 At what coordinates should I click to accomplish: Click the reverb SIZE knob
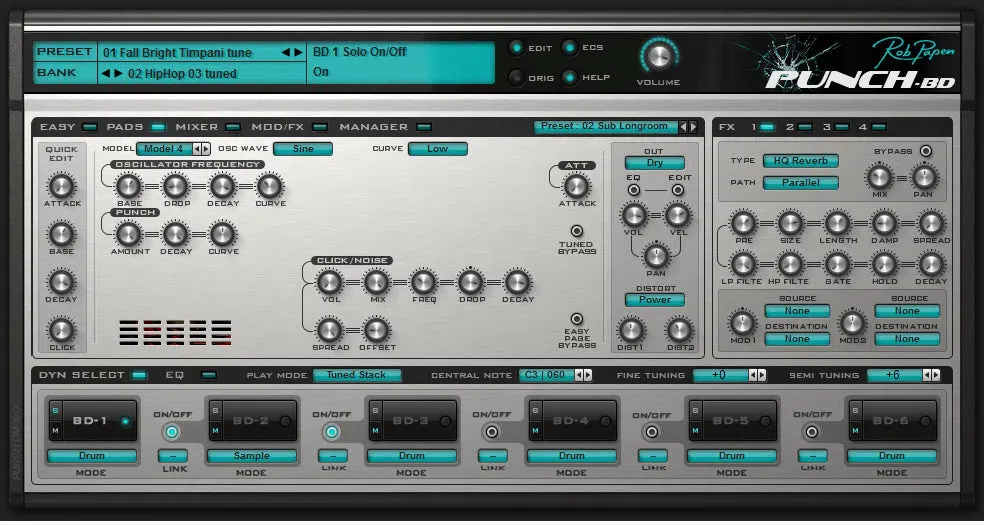pyautogui.click(x=791, y=223)
